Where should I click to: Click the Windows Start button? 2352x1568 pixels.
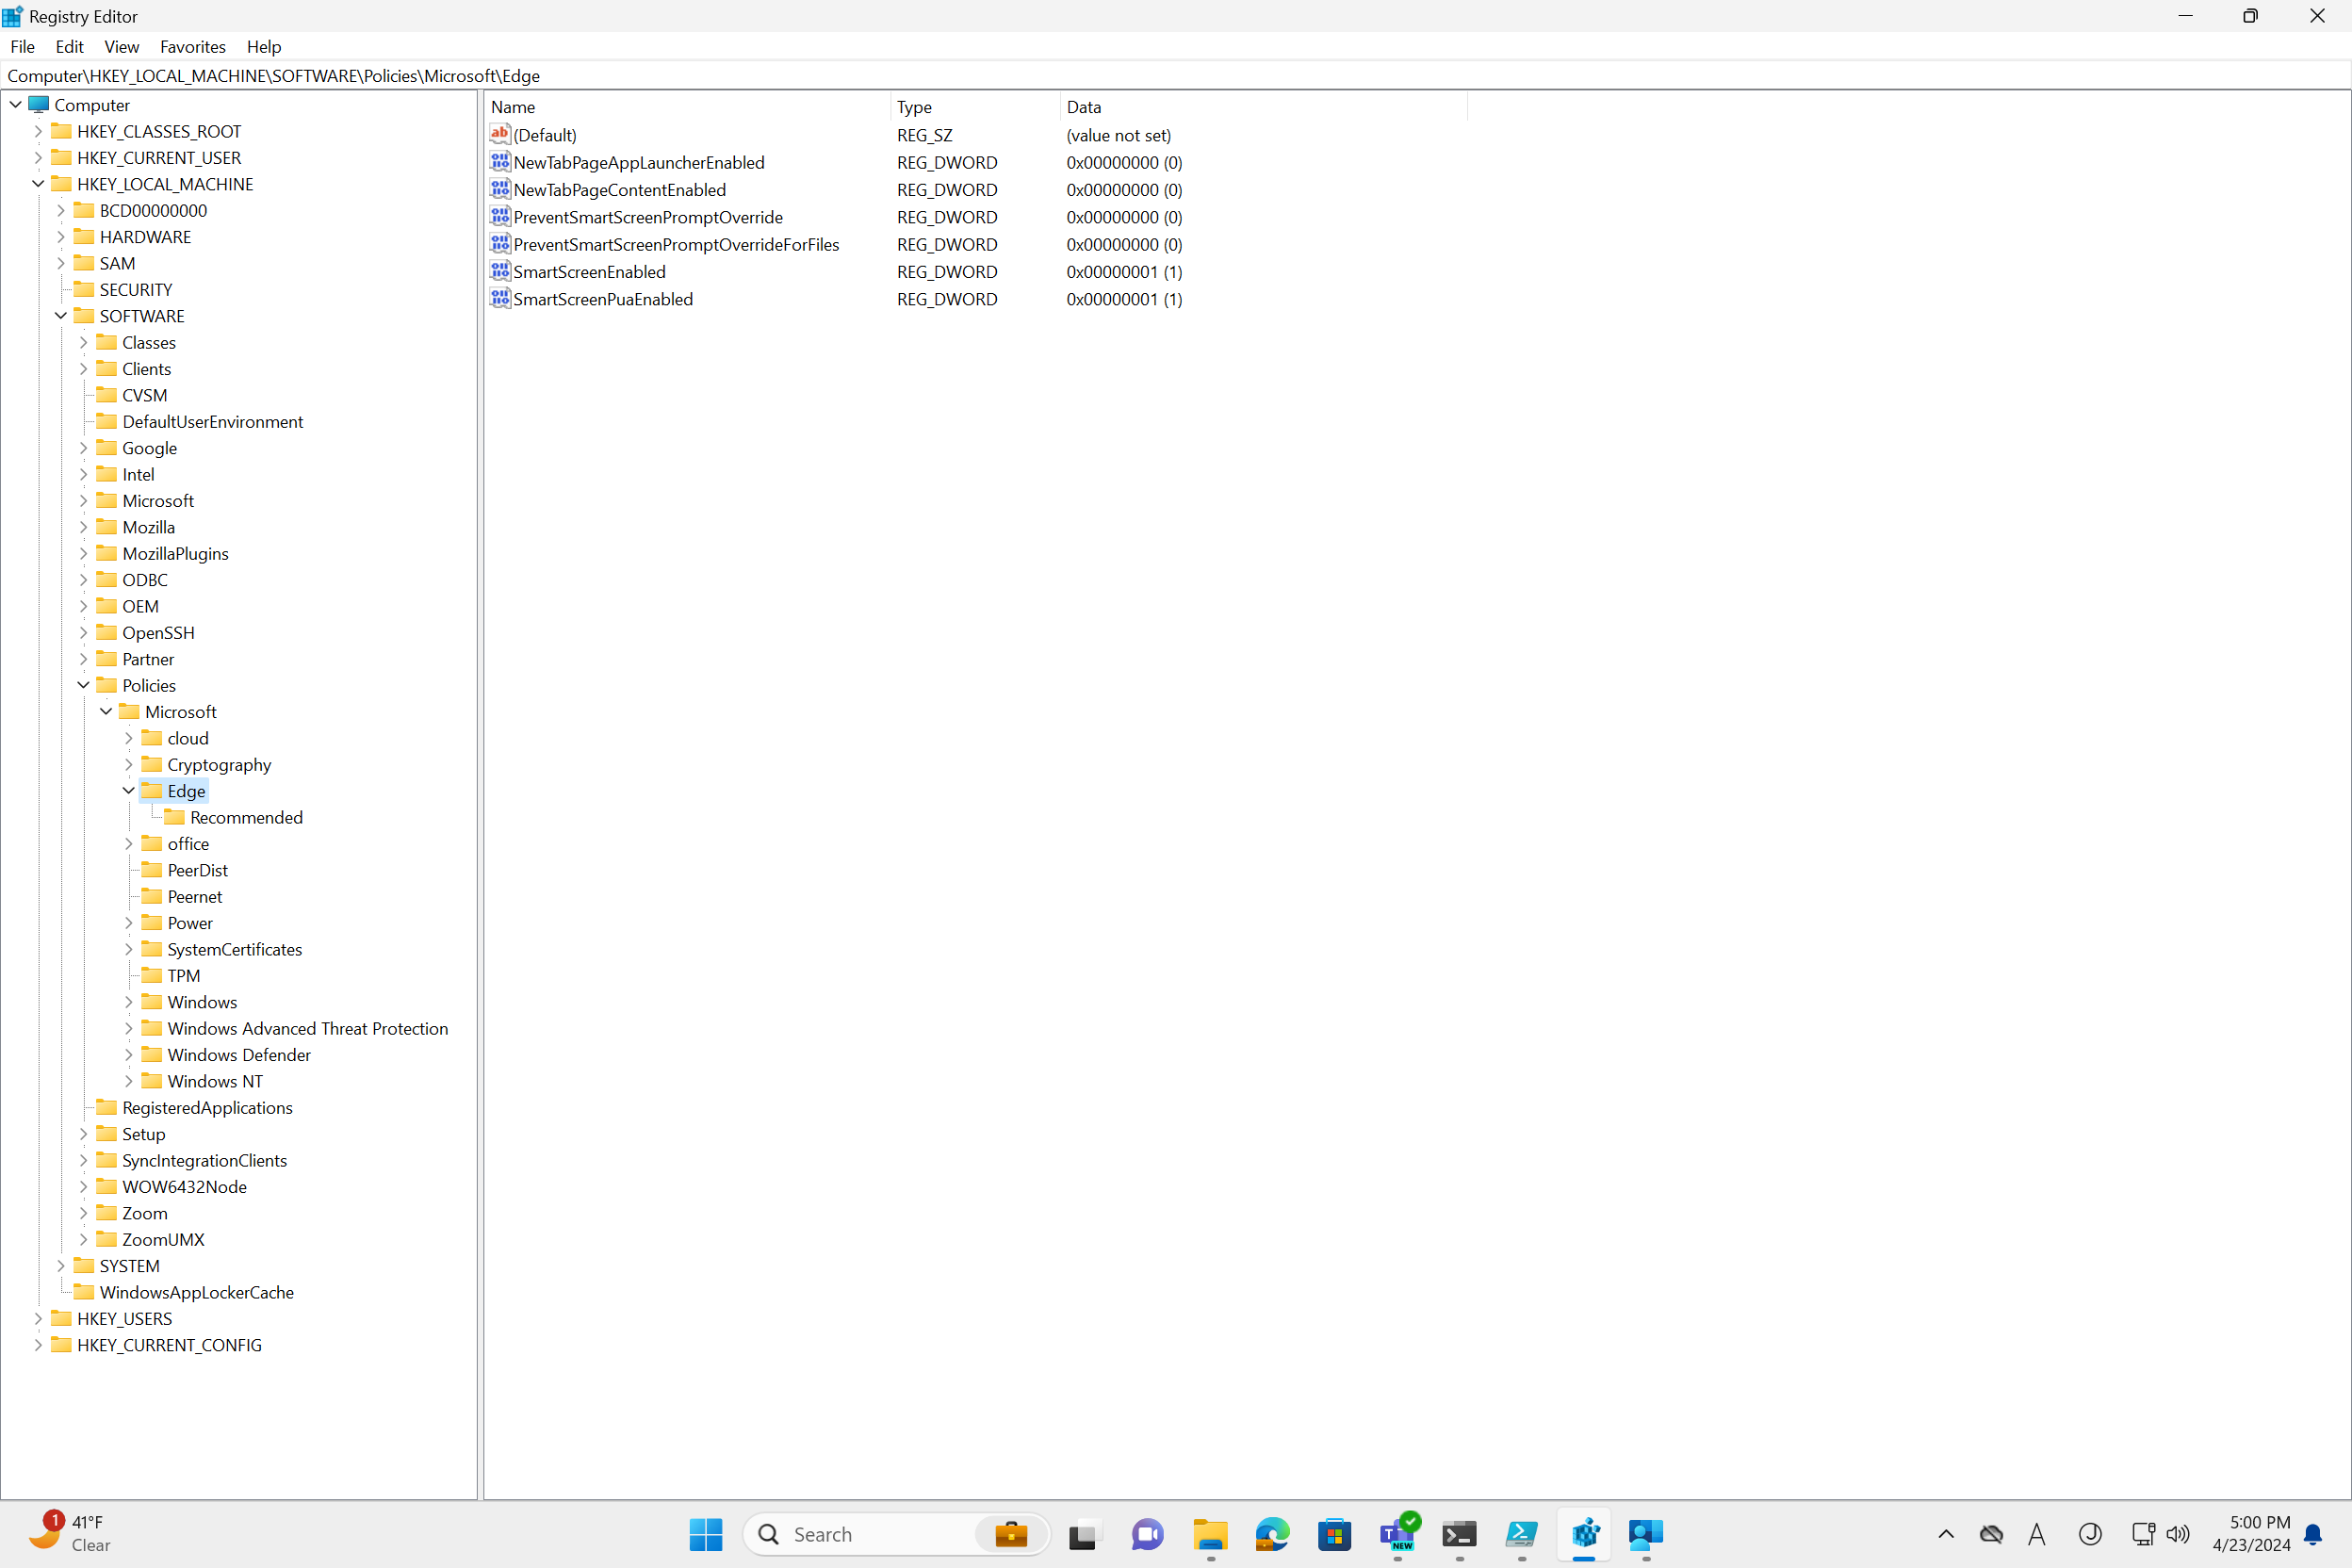(x=706, y=1534)
